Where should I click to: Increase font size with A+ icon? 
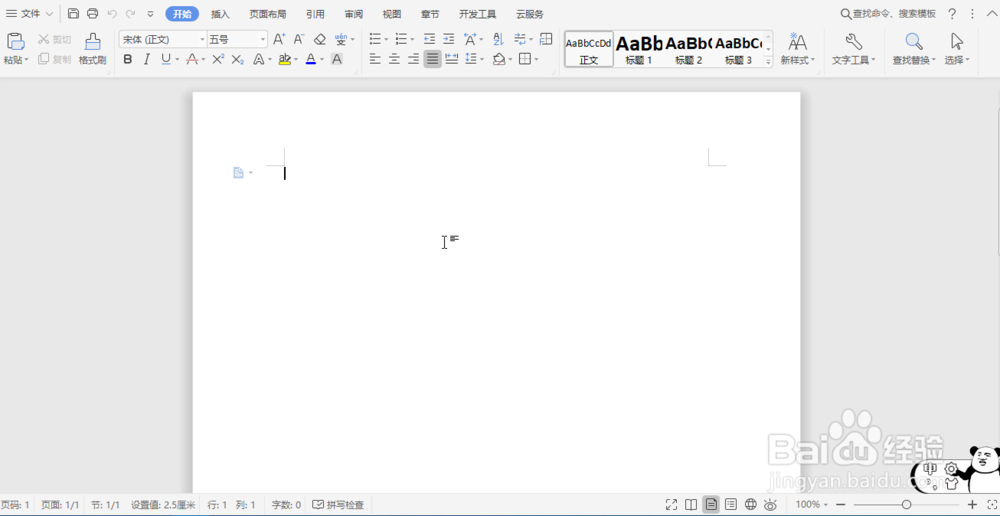click(279, 39)
